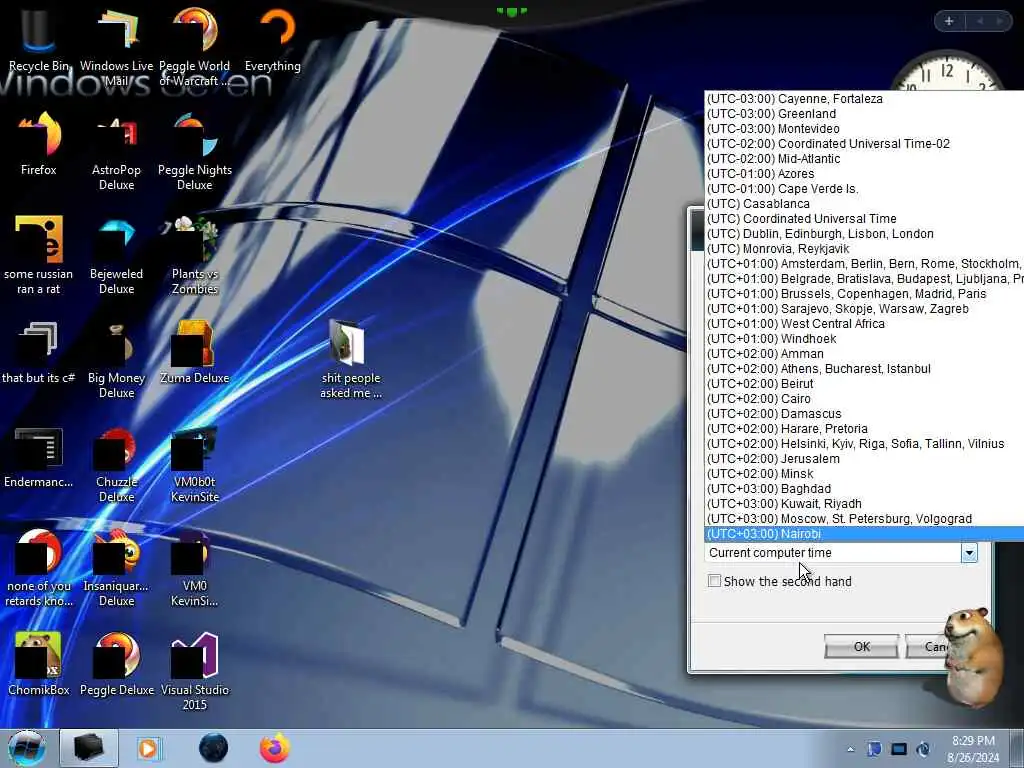Select Plants vs Zombies desktop icon
1024x768 pixels.
(195, 255)
